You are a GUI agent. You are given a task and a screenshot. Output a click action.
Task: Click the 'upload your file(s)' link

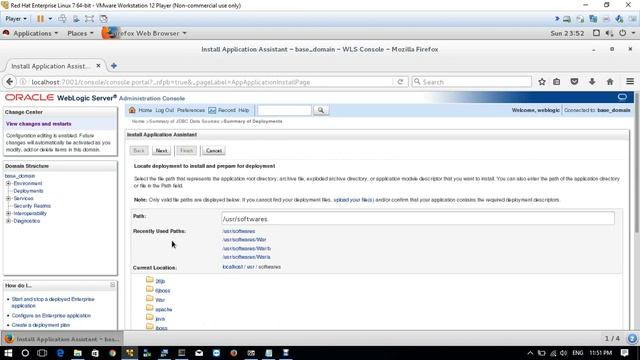tap(353, 200)
